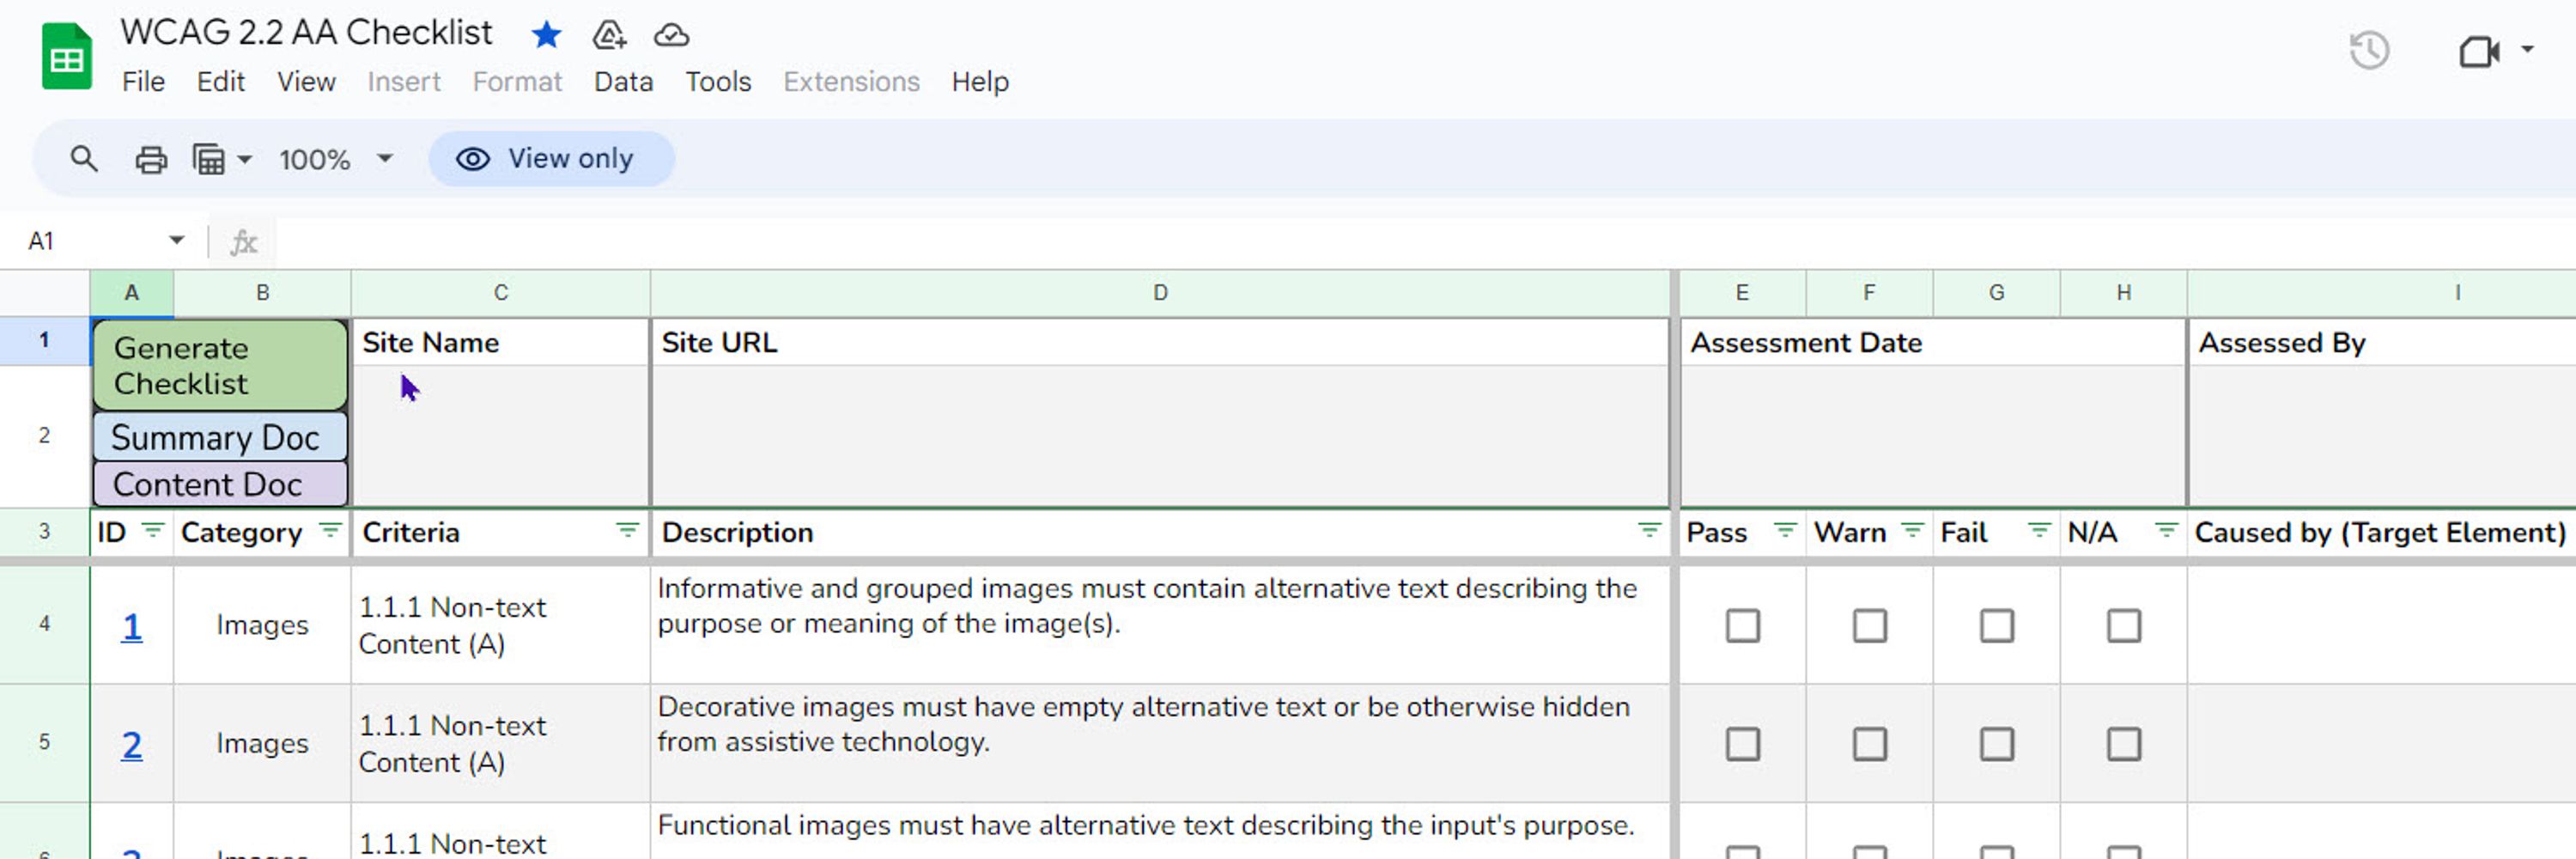Viewport: 2576px width, 859px height.
Task: Click Images category in row 4
Action: tap(262, 625)
